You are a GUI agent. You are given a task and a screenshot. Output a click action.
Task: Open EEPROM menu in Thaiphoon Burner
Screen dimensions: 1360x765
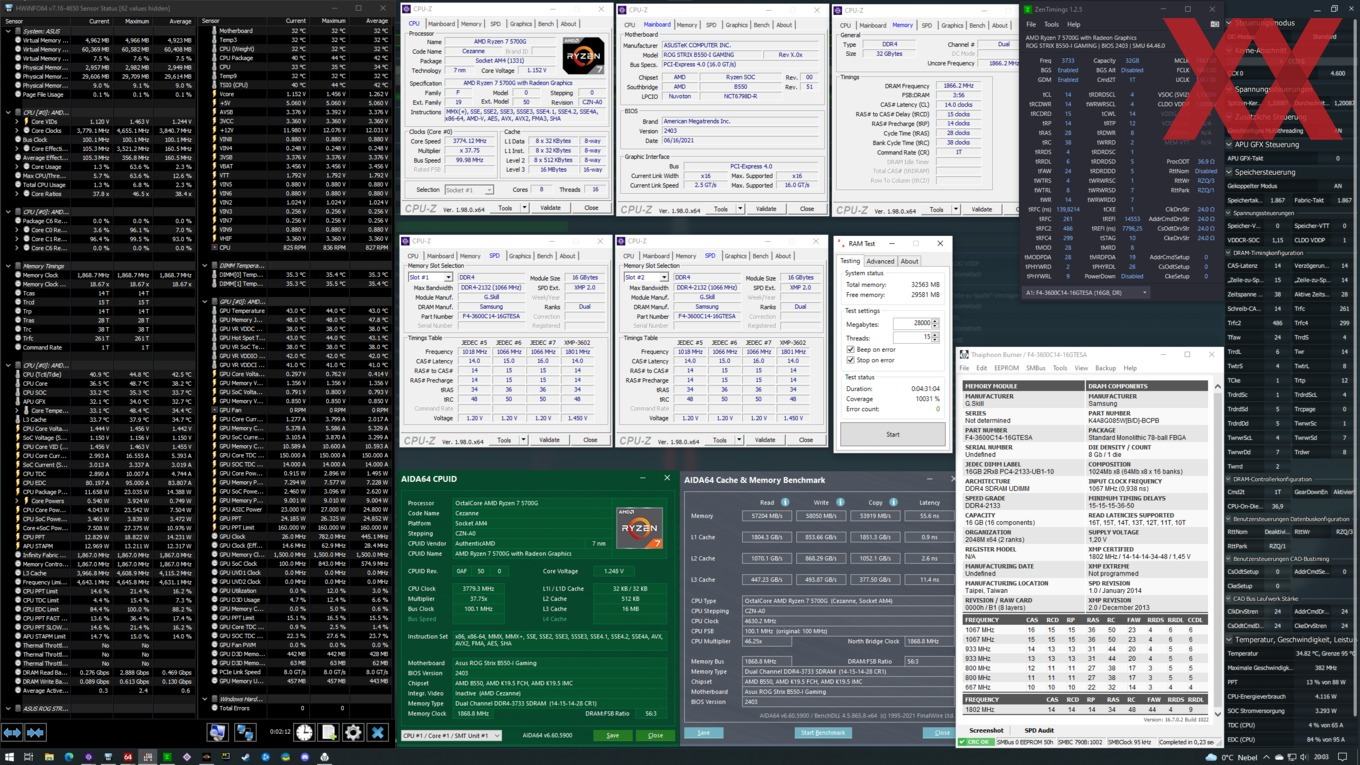click(x=1006, y=368)
